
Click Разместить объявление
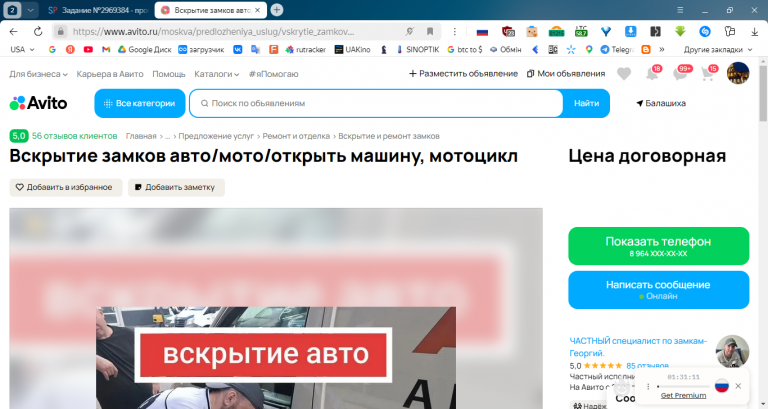tap(463, 73)
